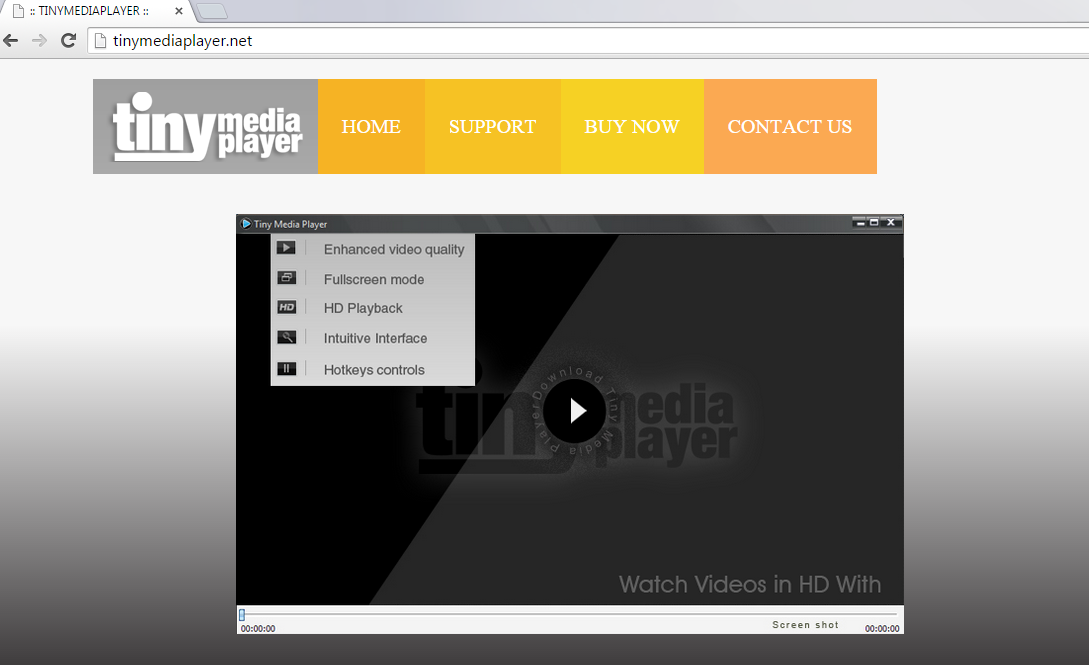Screen dimensions: 1089x665
Task: Reload the page with the refresh icon
Action: [x=68, y=40]
